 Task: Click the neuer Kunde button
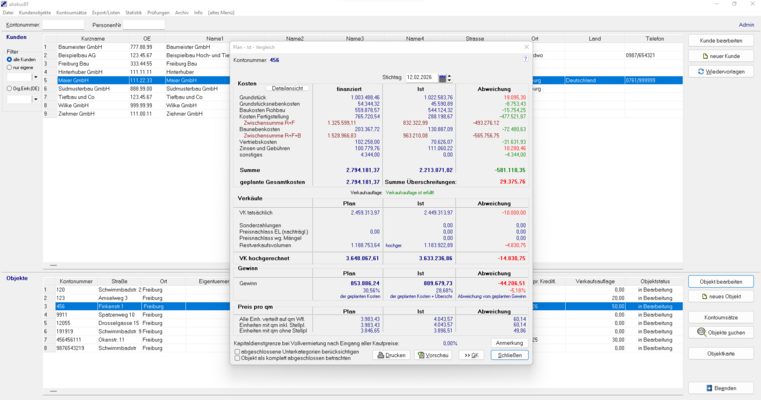tap(720, 56)
